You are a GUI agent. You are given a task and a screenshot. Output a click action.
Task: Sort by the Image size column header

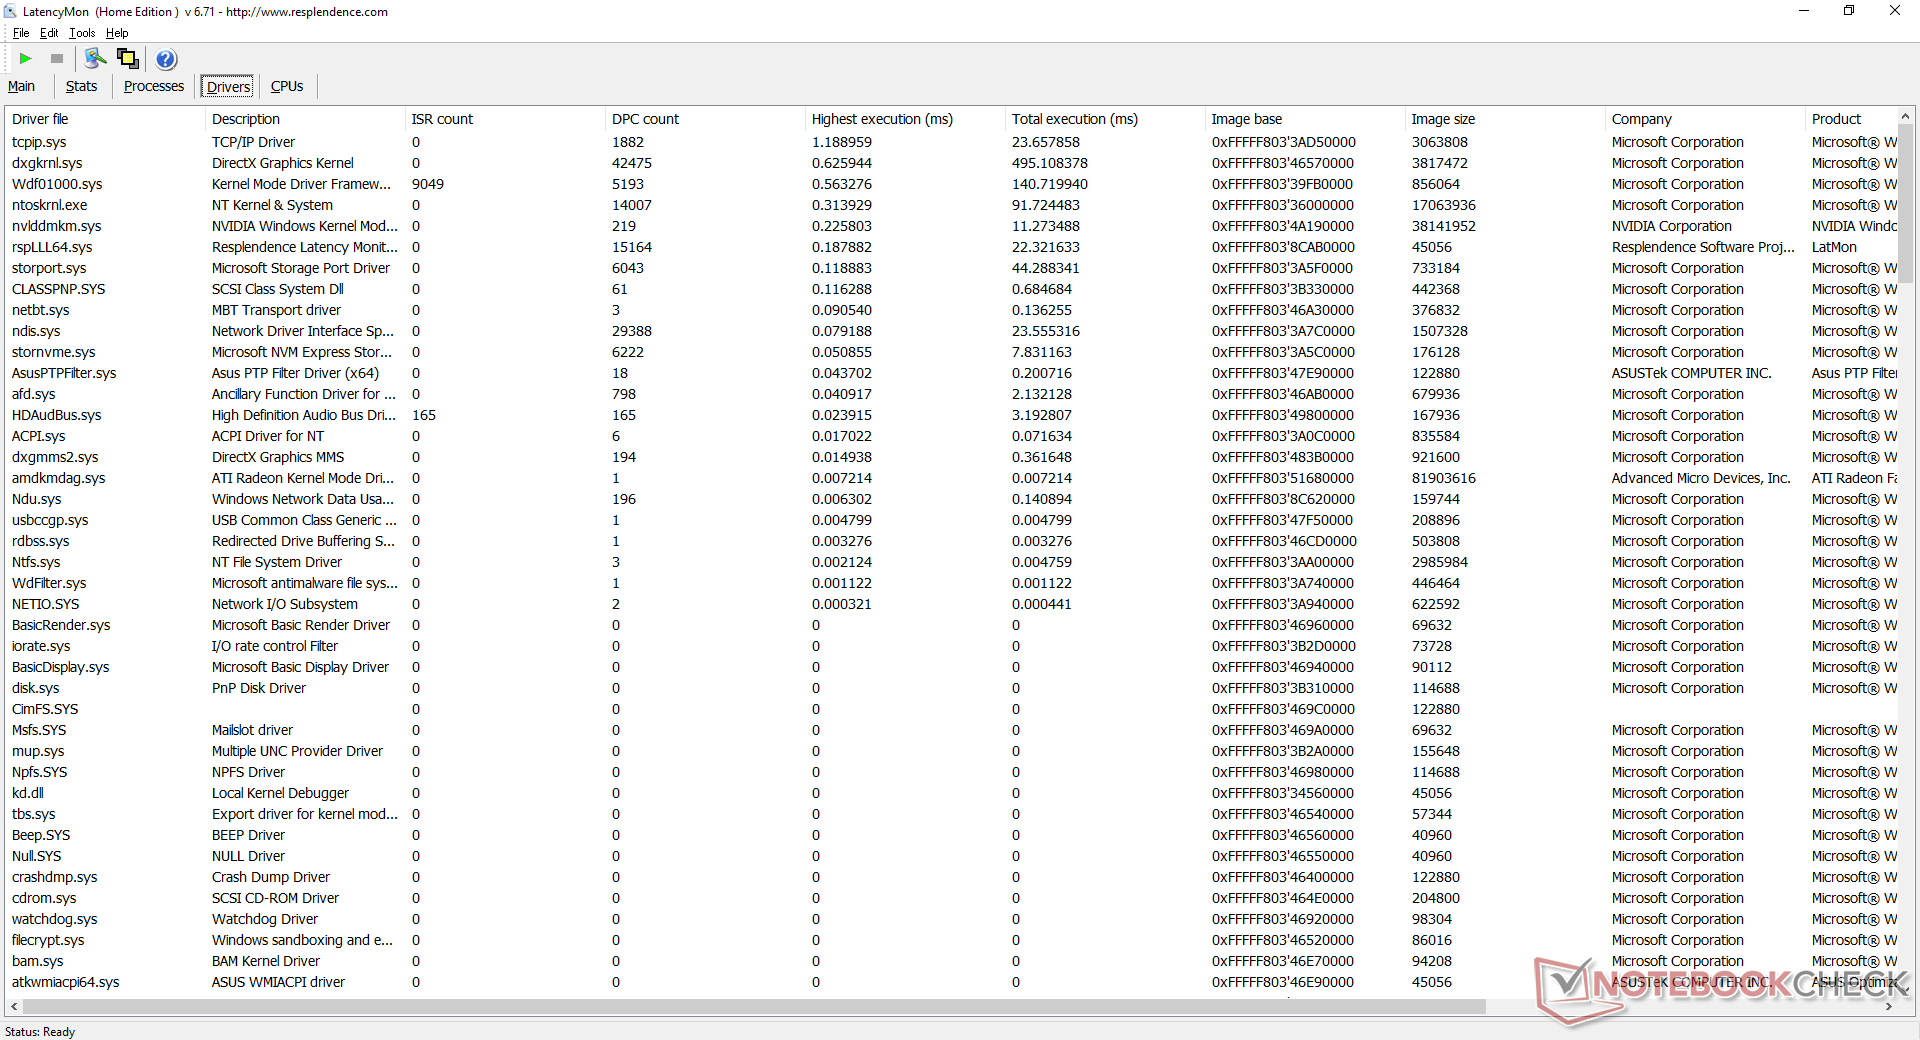1505,119
